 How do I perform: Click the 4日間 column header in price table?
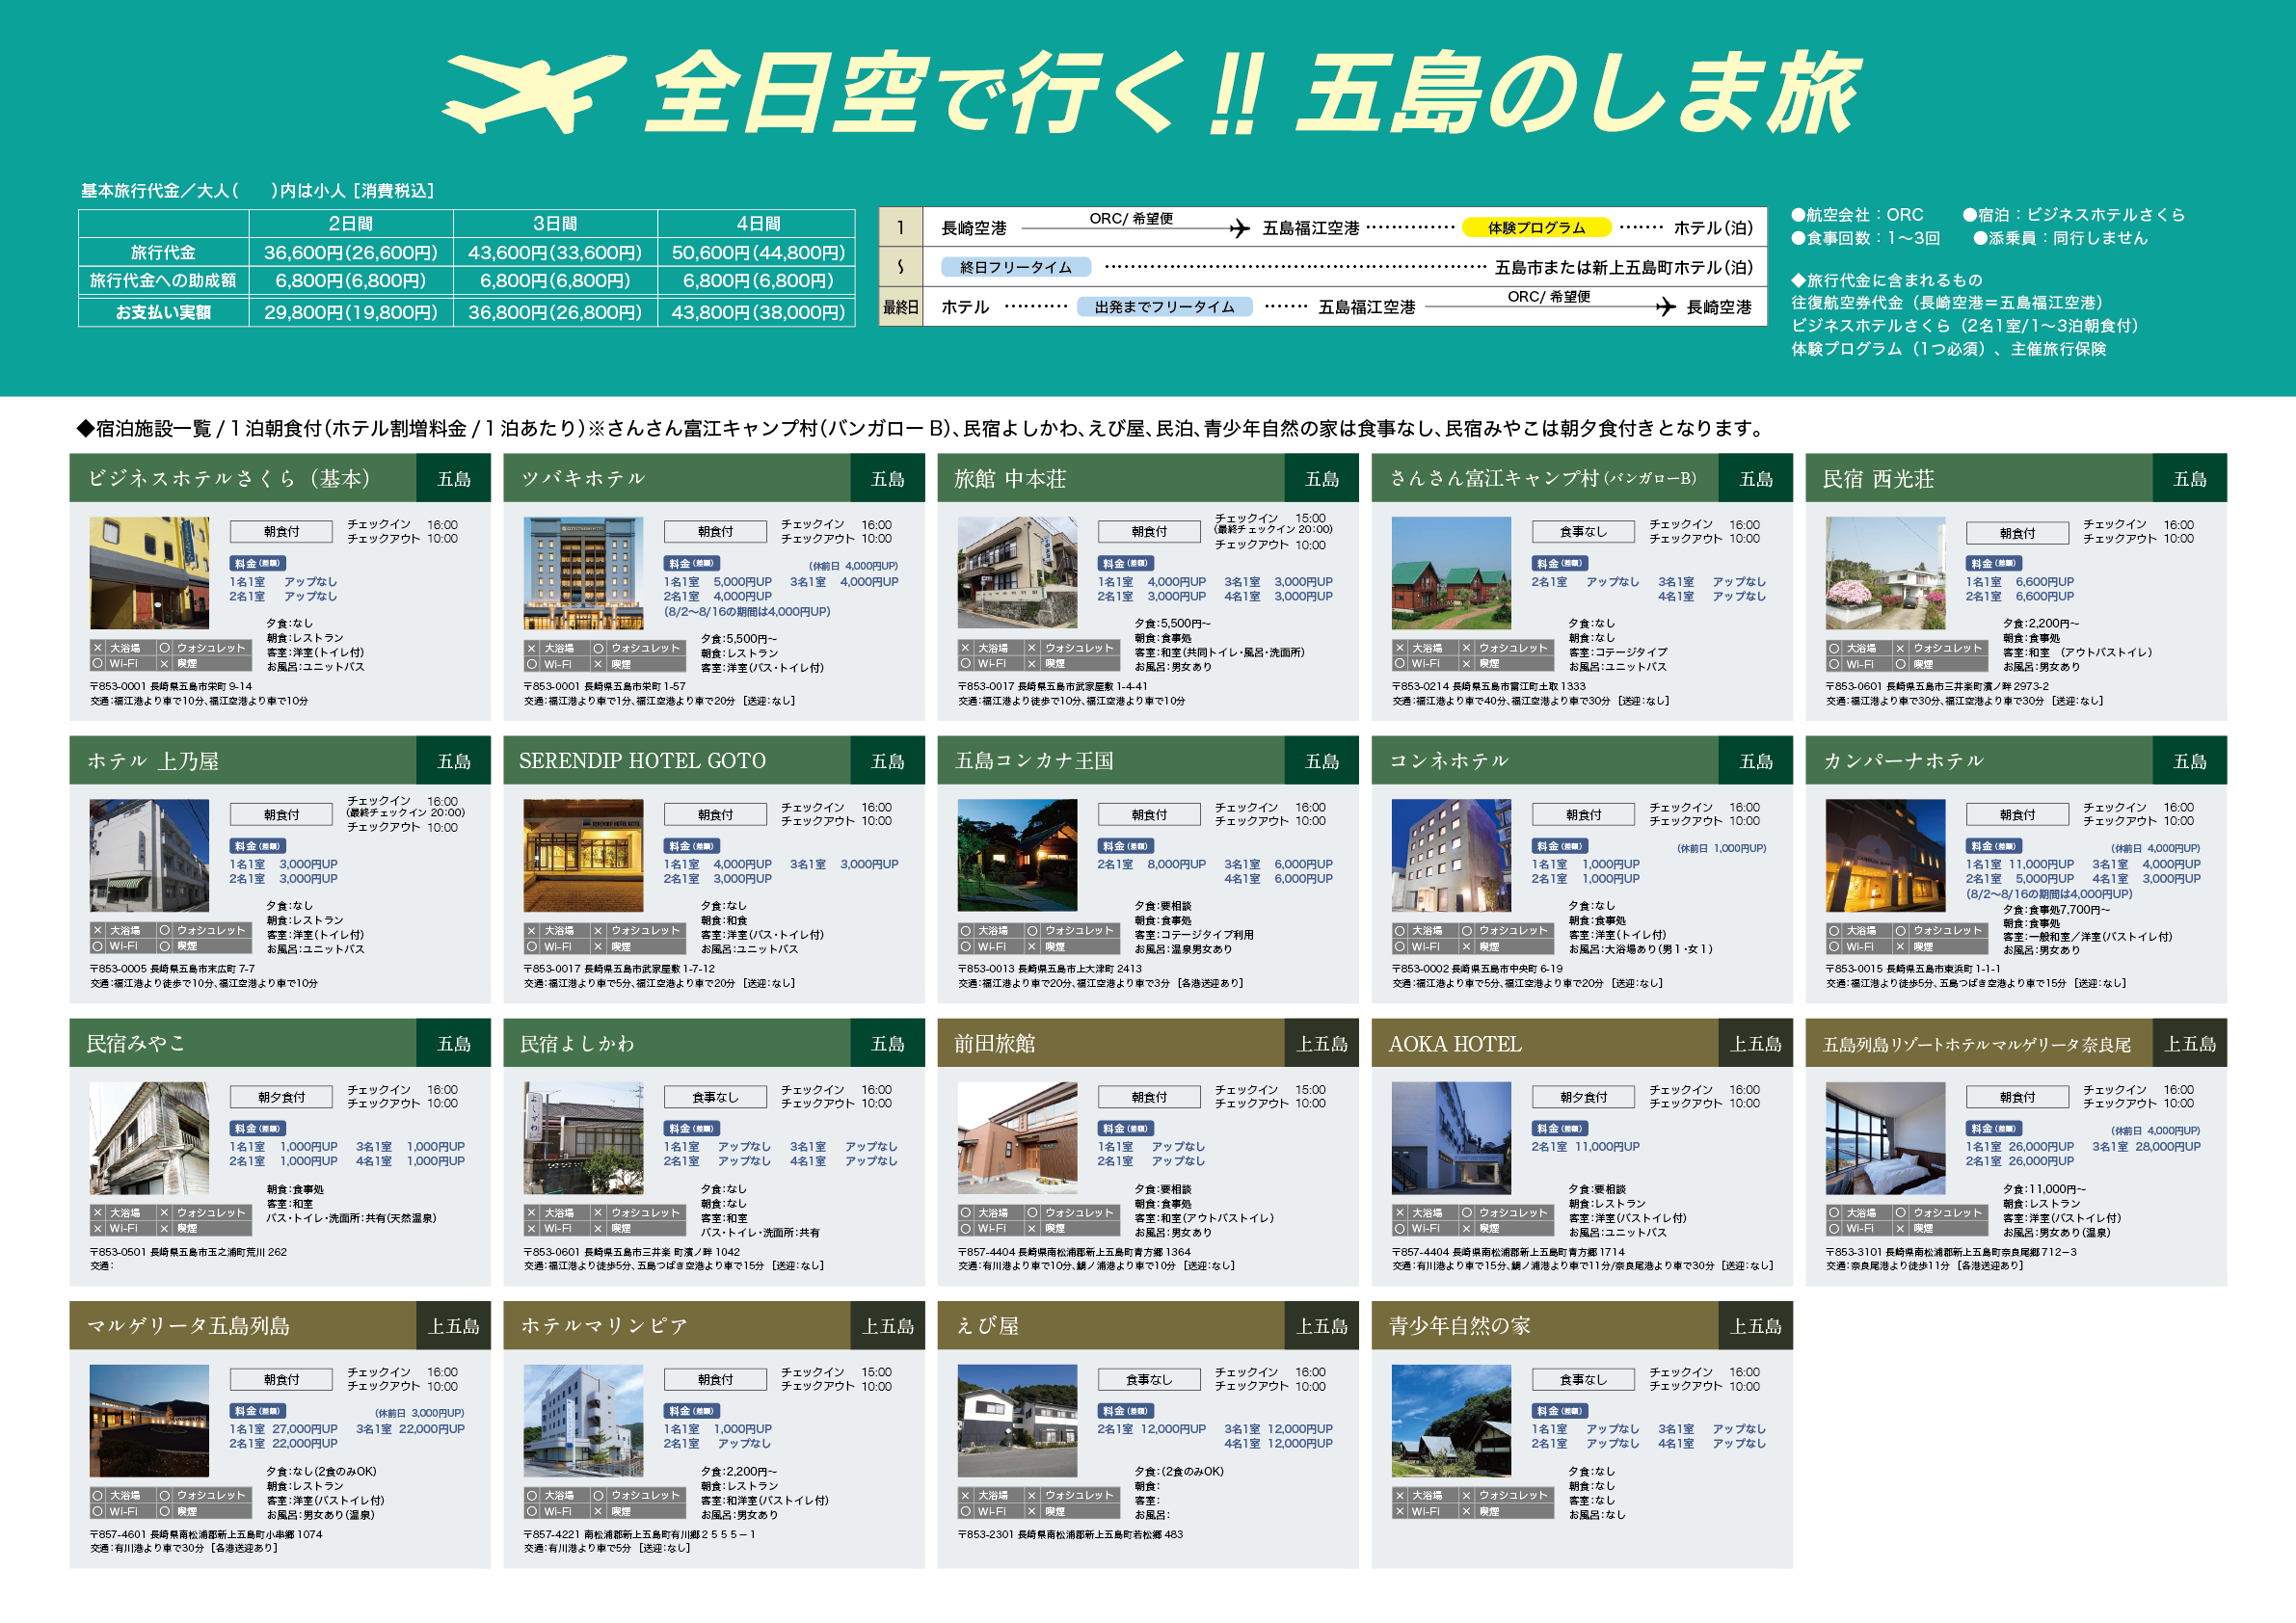tap(758, 223)
